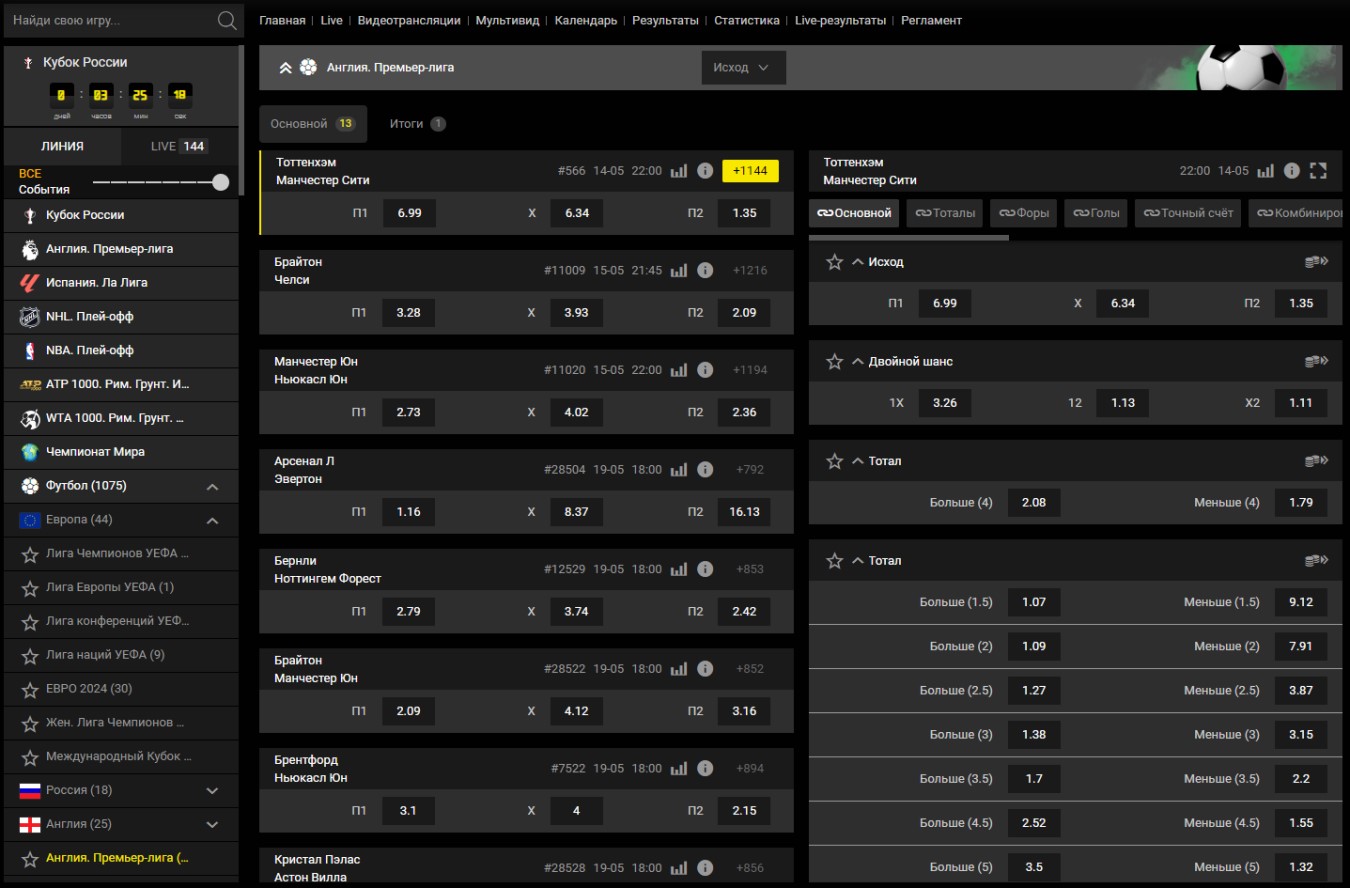Select NBA Плей-офф in sidebar
This screenshot has width=1350, height=888.
point(121,351)
